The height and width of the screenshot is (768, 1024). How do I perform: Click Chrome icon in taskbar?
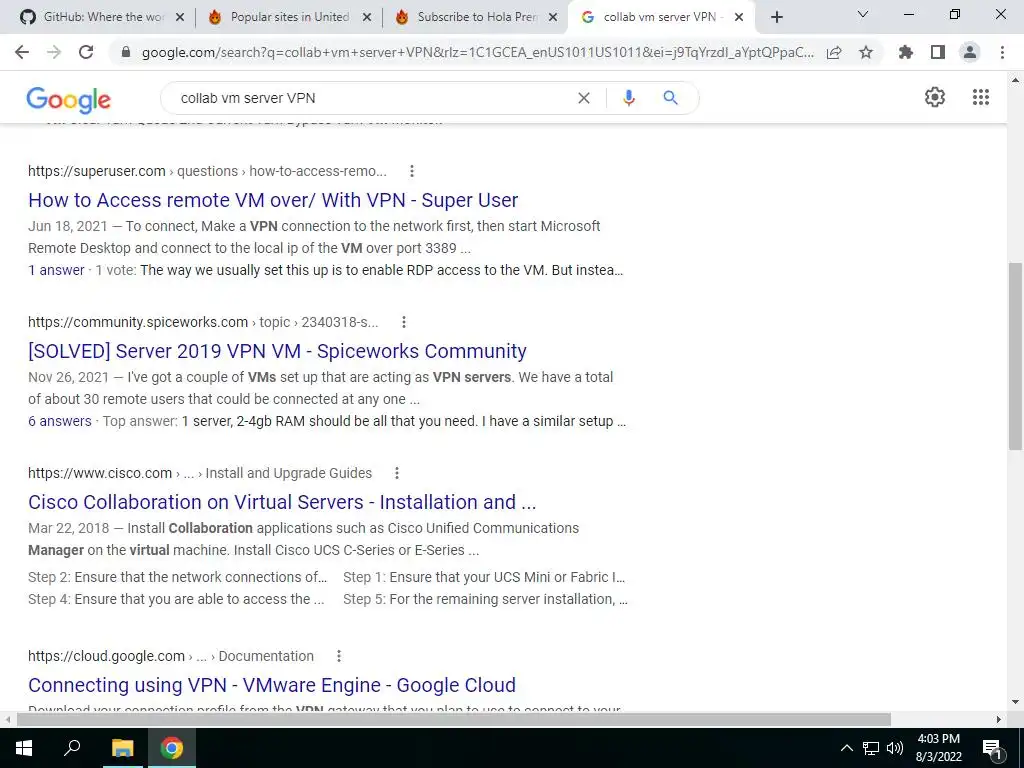172,748
